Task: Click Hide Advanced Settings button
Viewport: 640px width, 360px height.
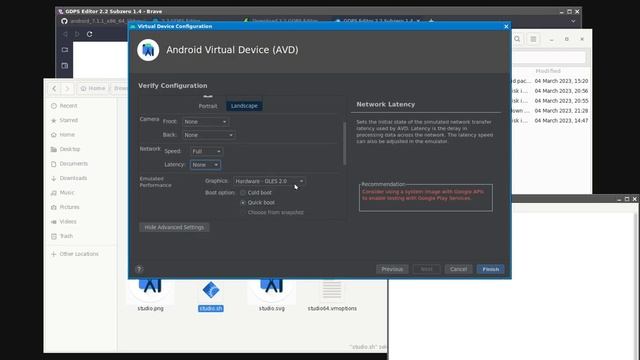Action: (174, 227)
